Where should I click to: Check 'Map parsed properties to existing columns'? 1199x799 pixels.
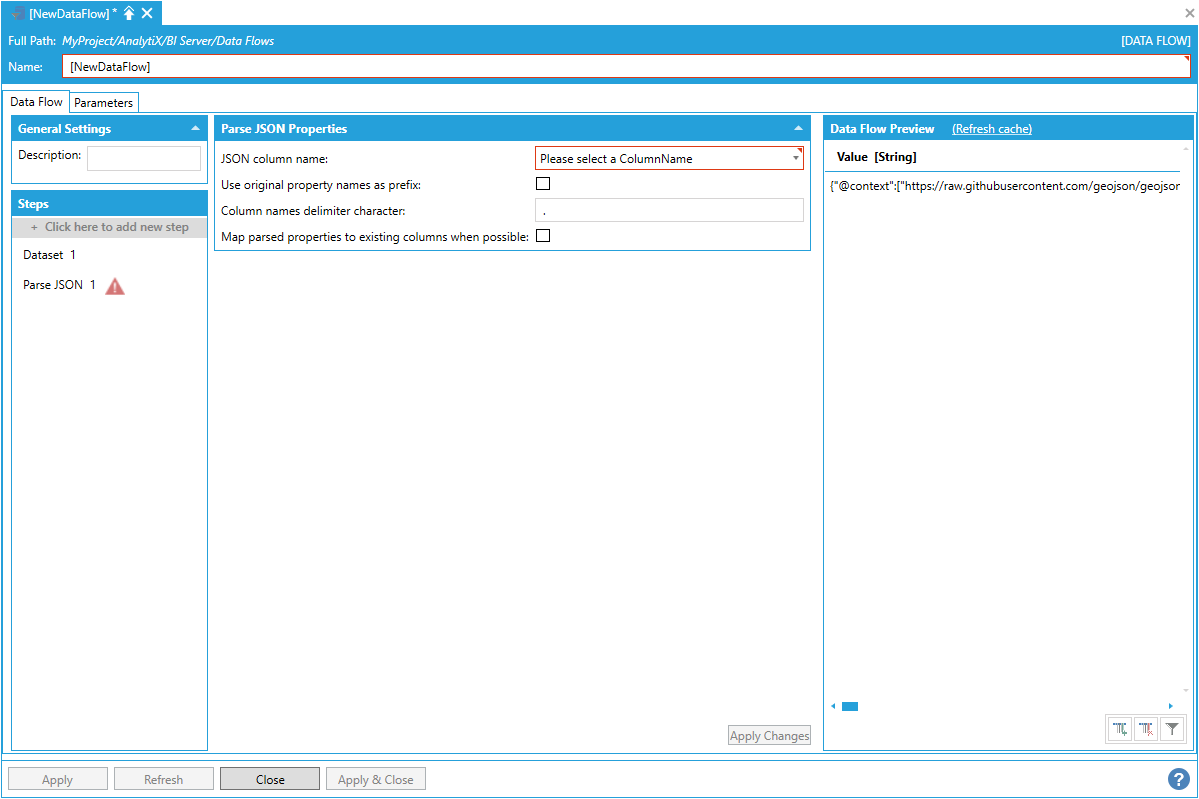[x=543, y=236]
